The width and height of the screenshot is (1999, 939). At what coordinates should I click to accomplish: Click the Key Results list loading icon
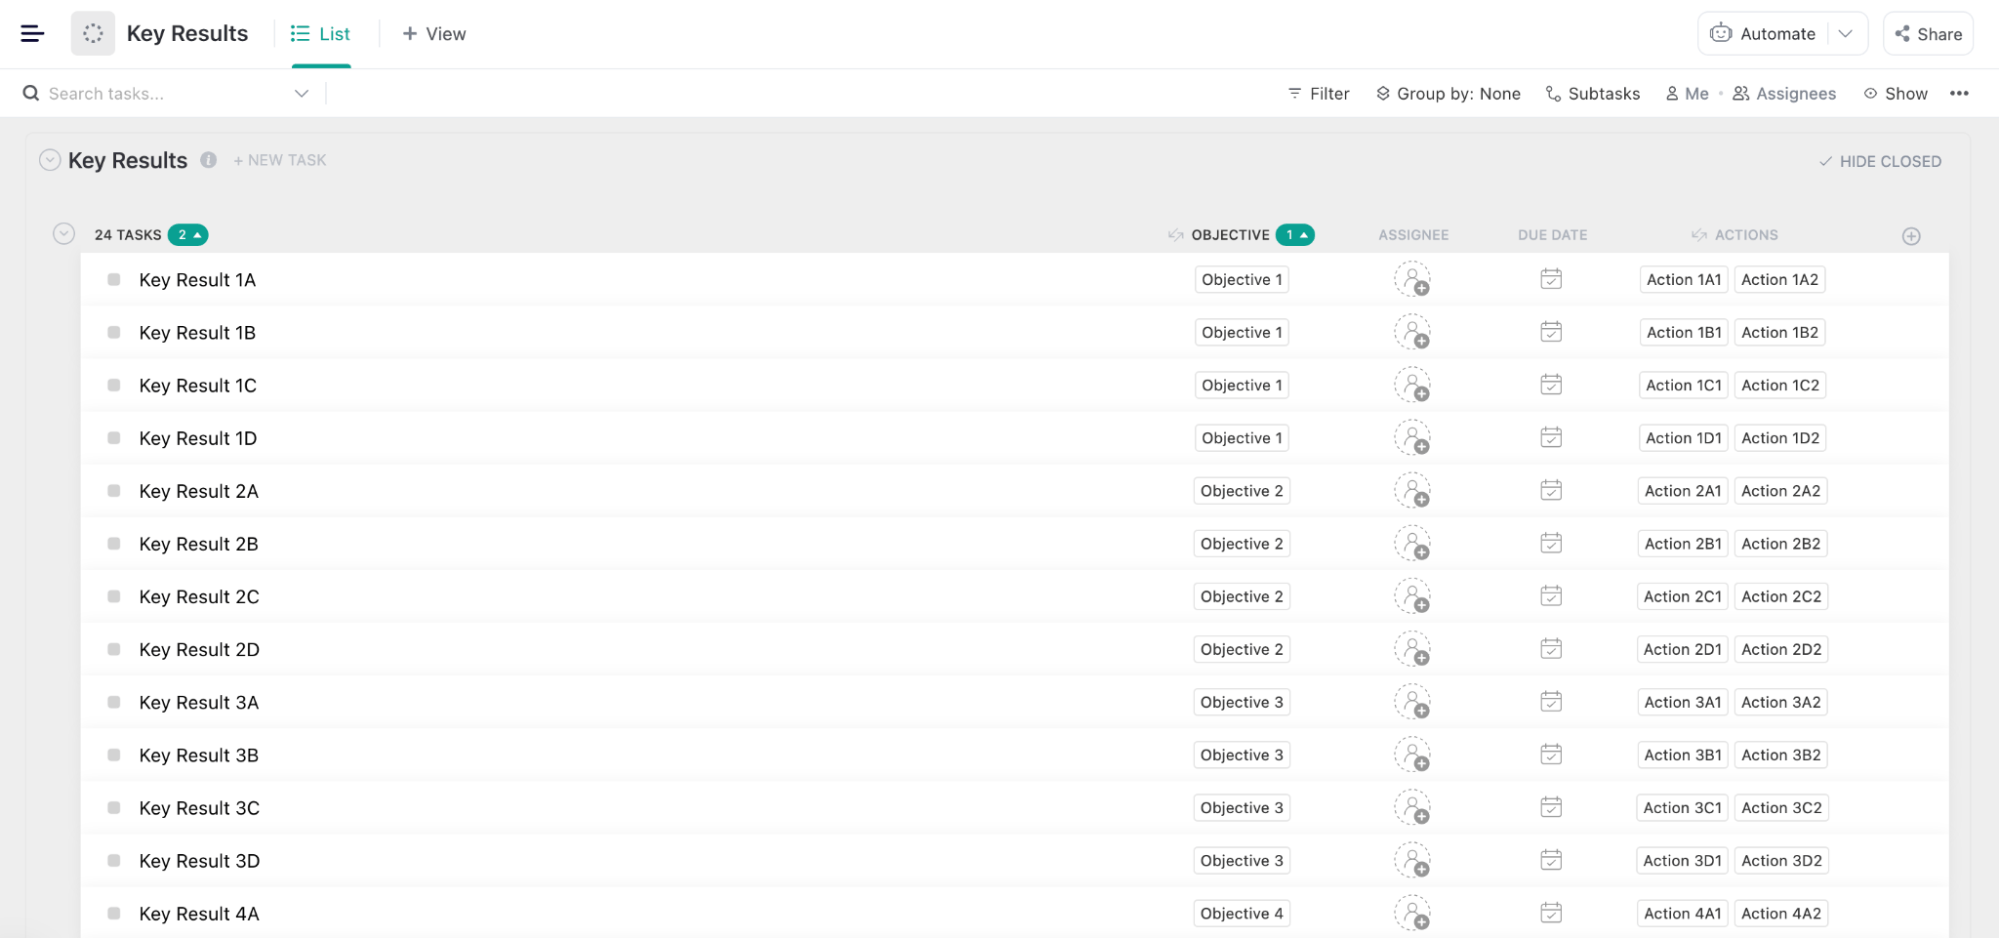point(93,34)
